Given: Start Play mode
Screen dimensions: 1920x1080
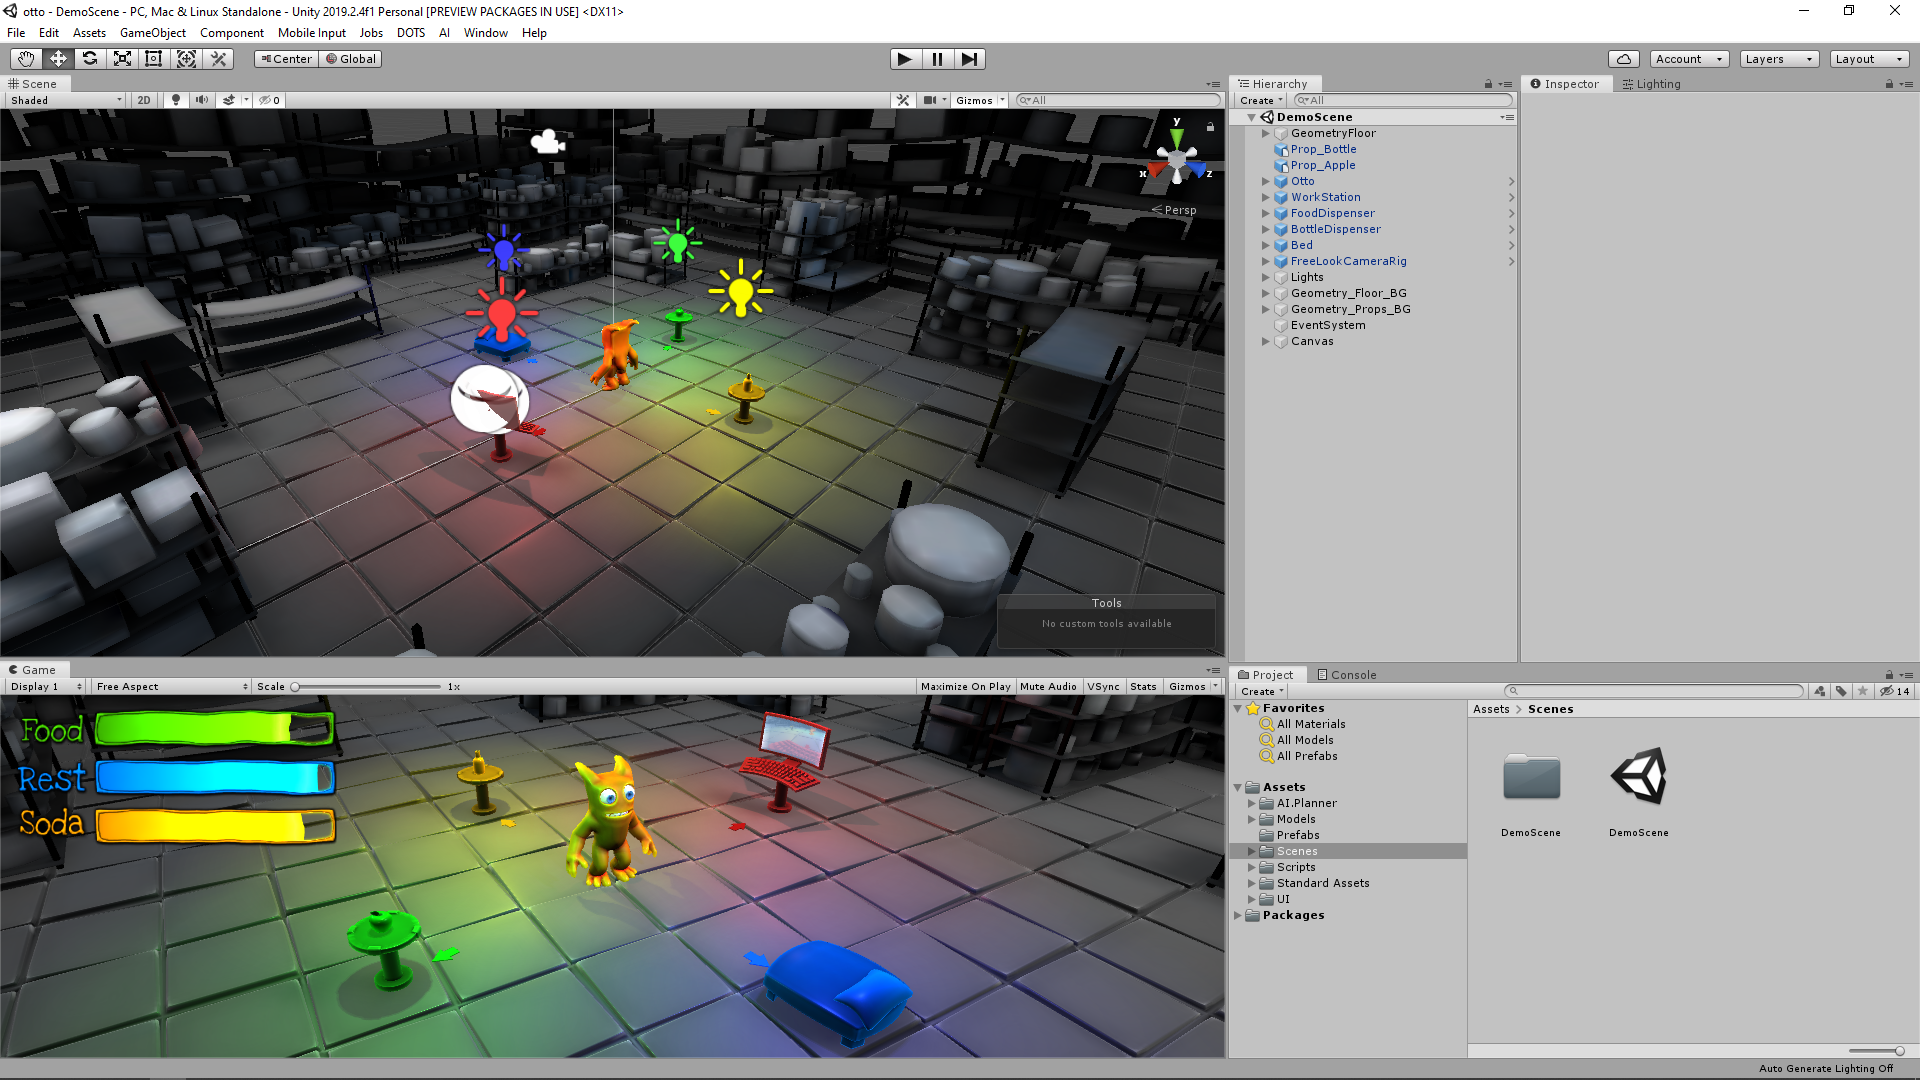Looking at the screenshot, I should point(905,59).
